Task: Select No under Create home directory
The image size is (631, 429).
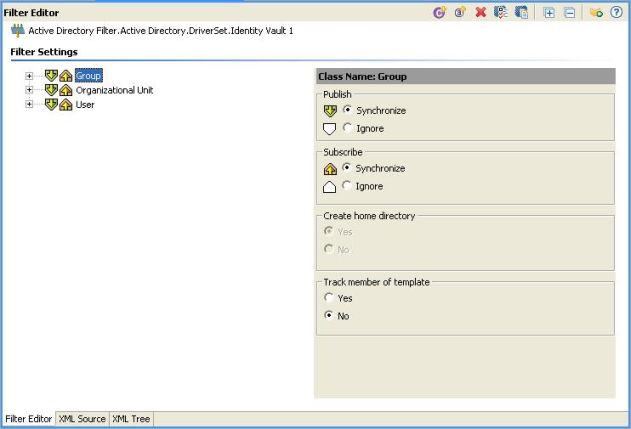Action: point(329,249)
